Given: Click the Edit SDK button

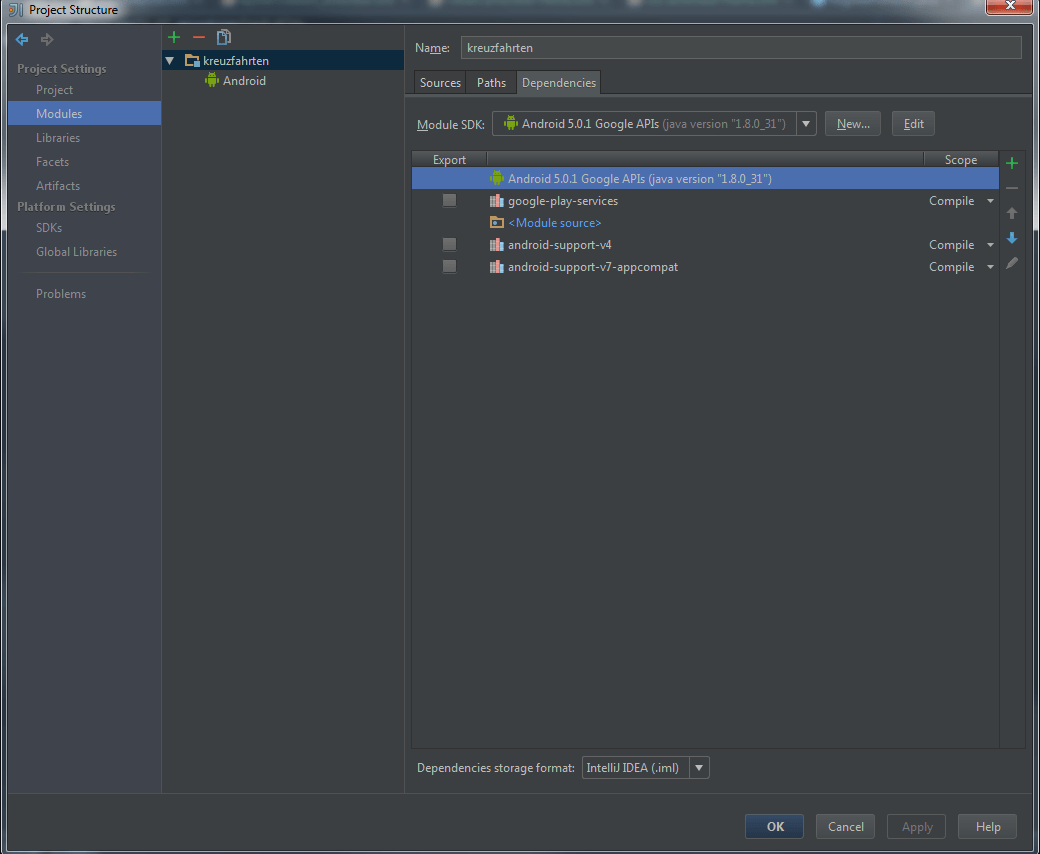Looking at the screenshot, I should coord(913,124).
